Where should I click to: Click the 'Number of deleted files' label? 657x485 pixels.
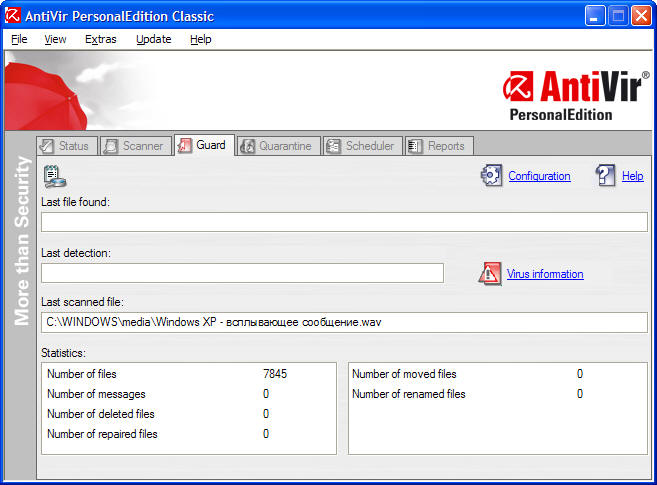[x=101, y=414]
